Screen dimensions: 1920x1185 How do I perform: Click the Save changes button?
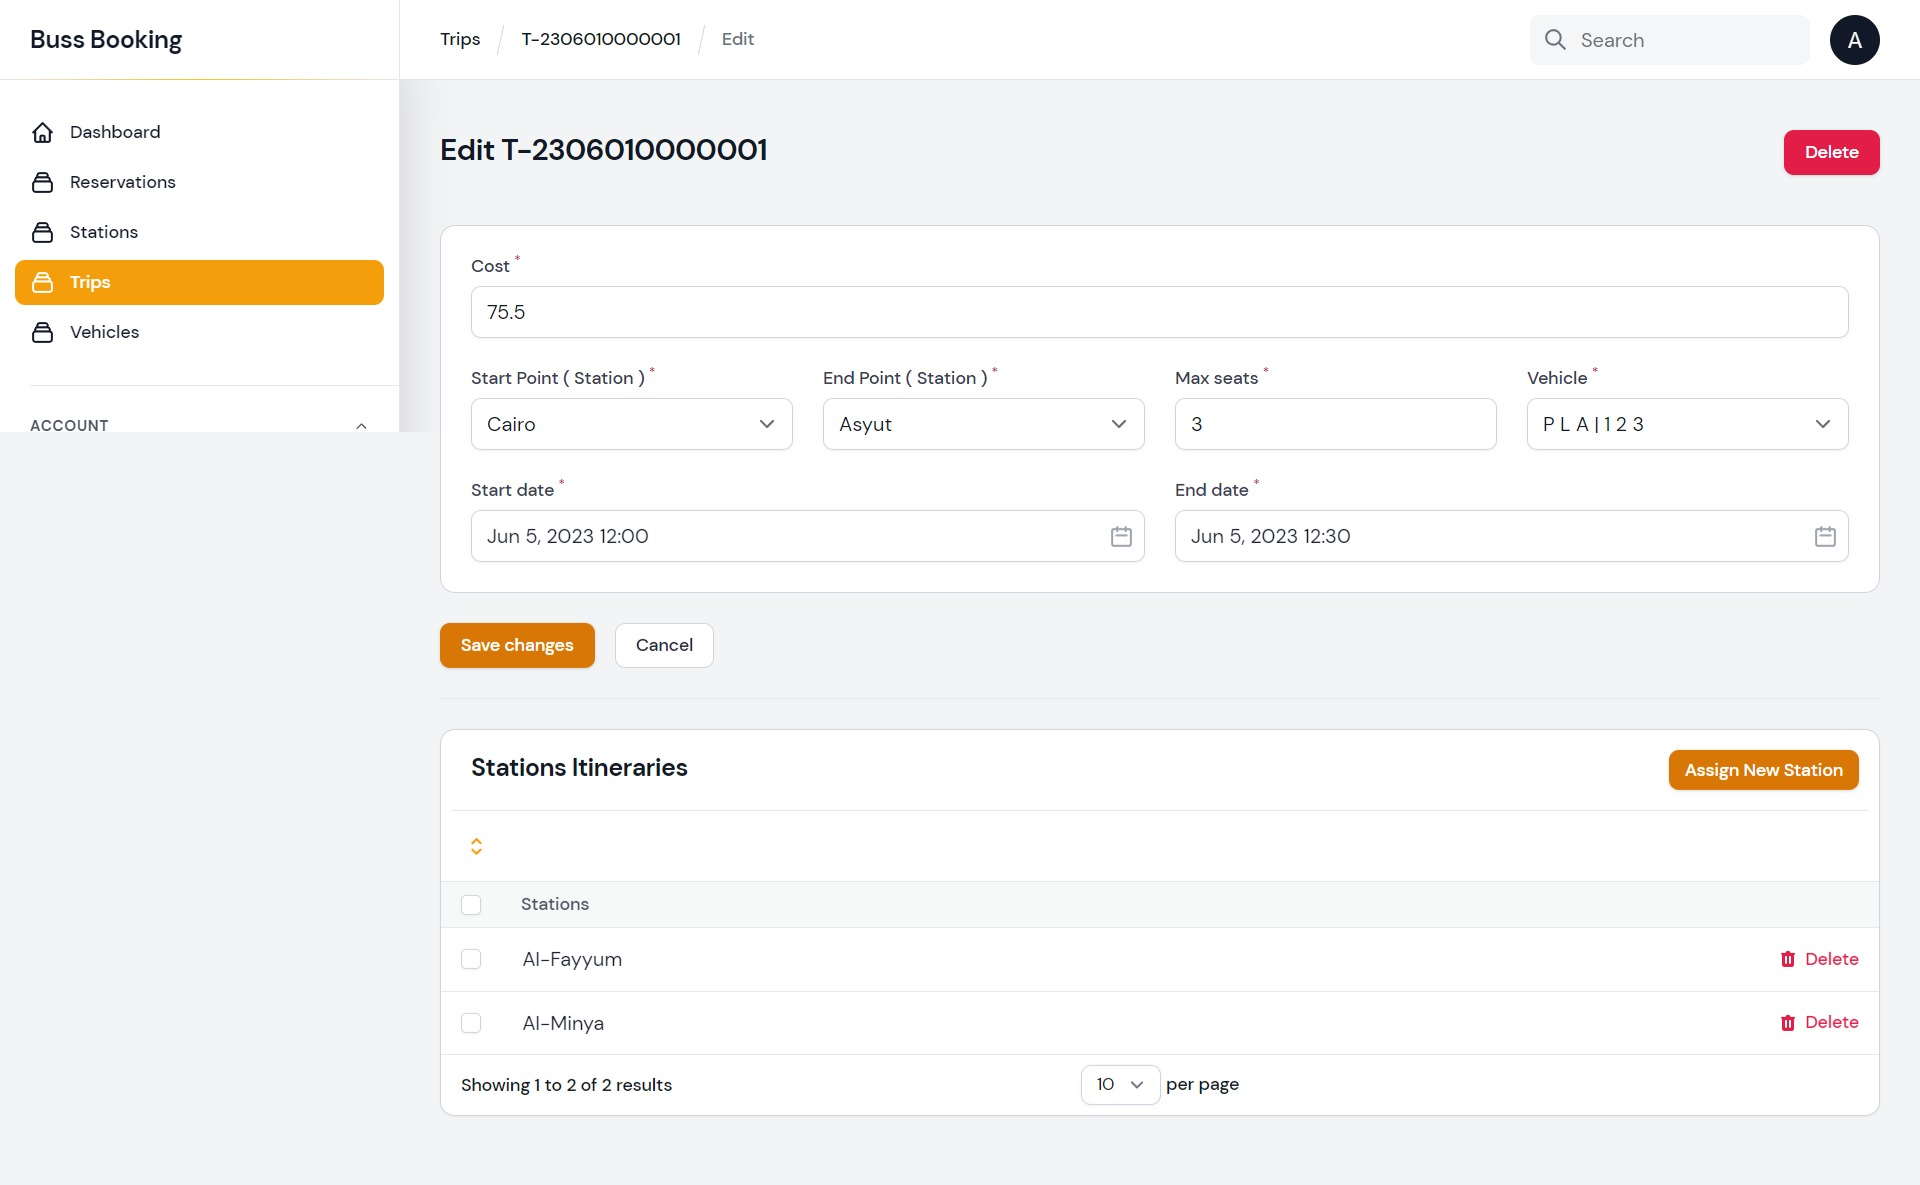click(517, 645)
